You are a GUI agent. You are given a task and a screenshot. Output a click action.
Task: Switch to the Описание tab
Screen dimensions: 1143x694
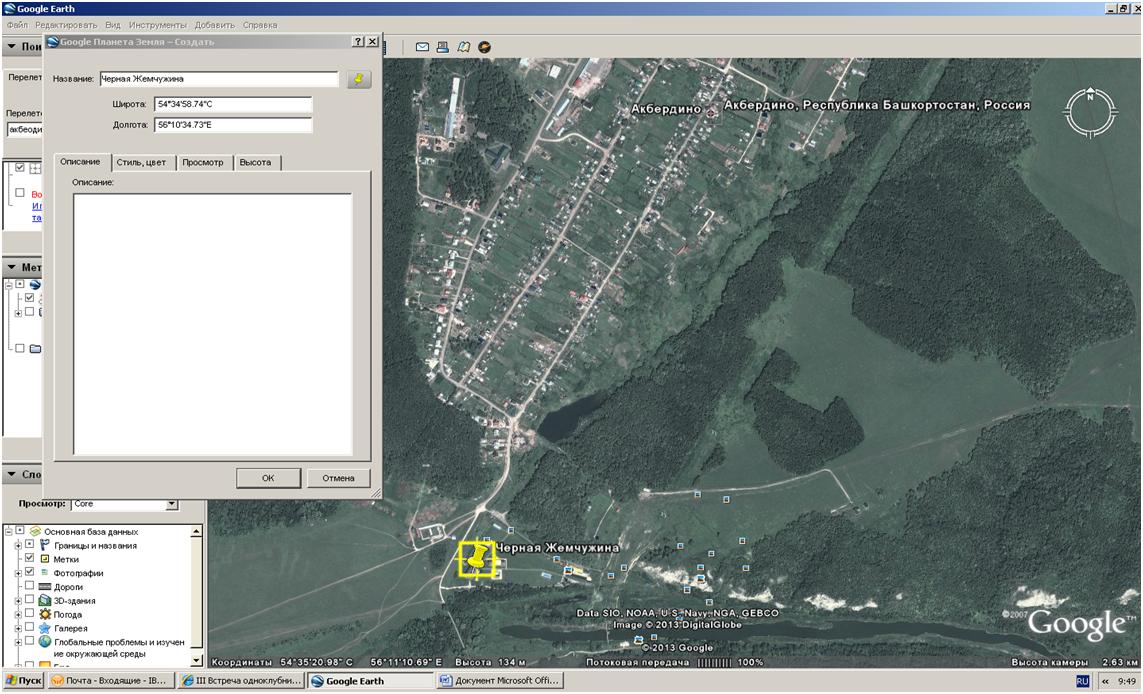pyautogui.click(x=81, y=162)
